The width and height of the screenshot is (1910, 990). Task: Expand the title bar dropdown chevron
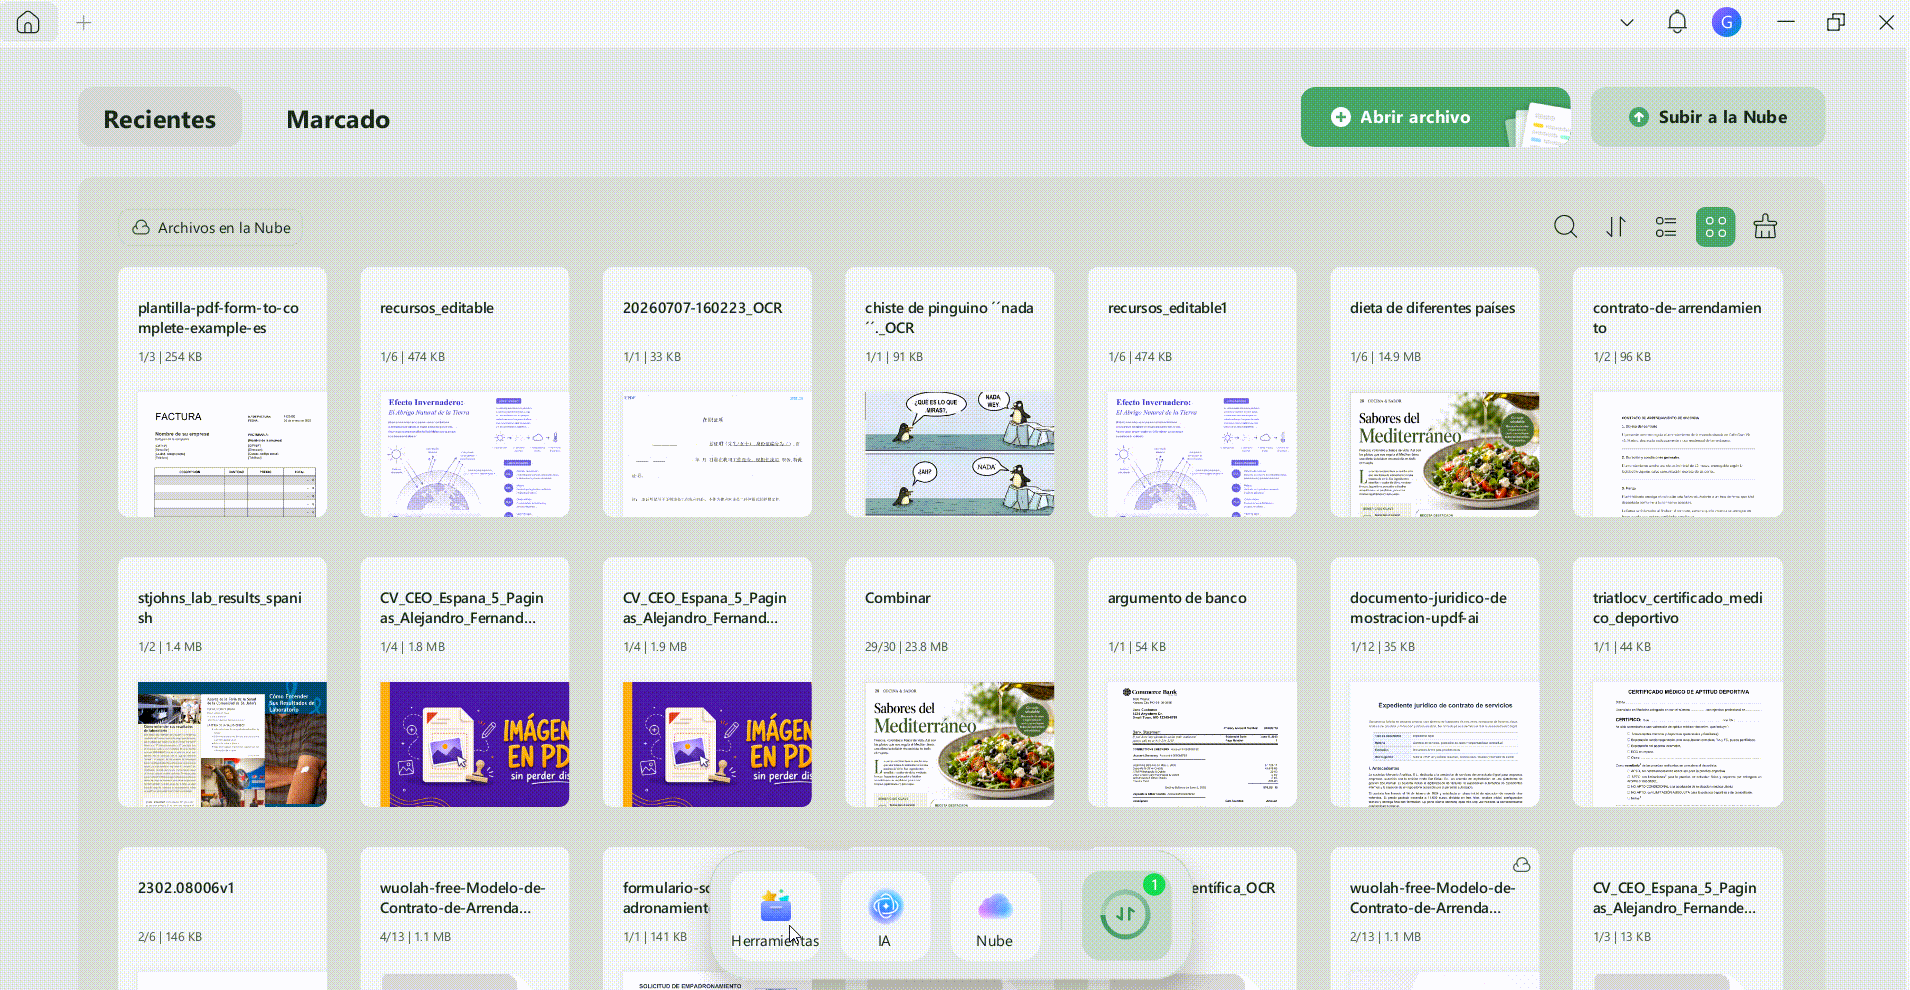(x=1627, y=22)
